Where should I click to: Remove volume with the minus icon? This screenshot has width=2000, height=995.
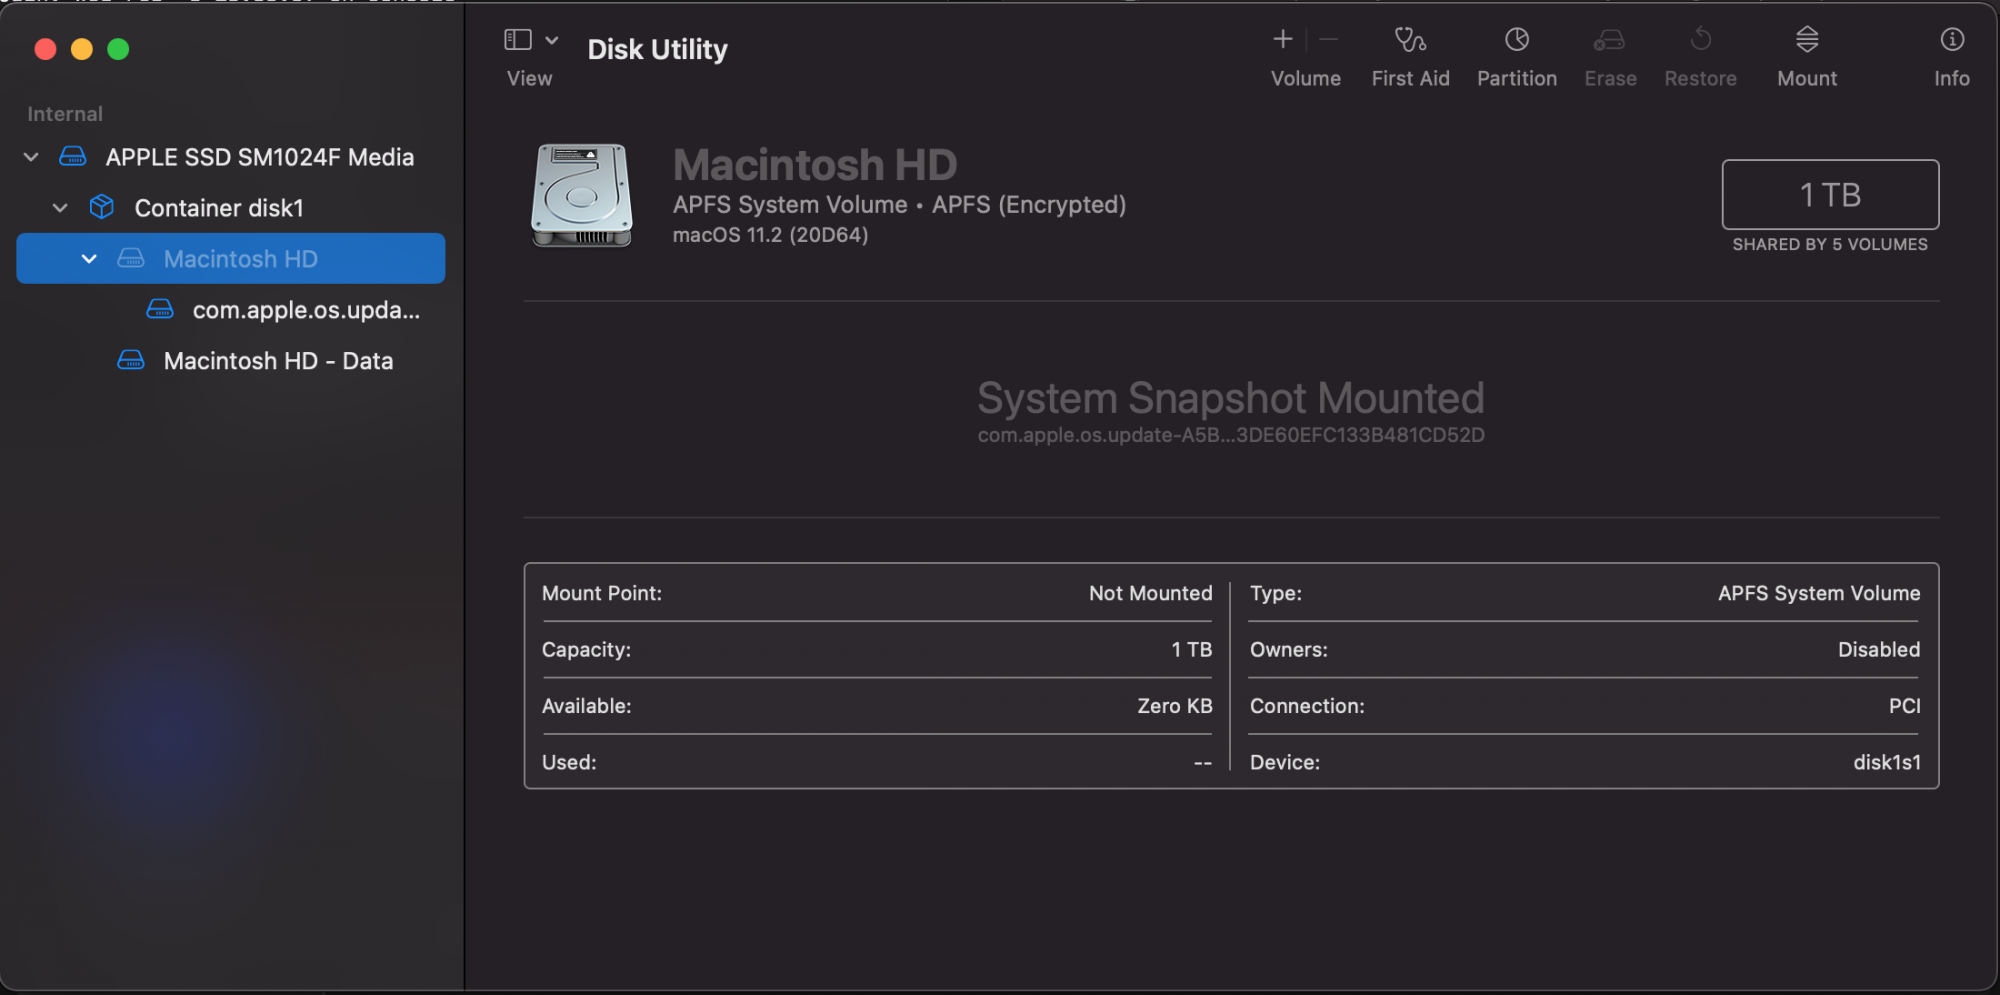pyautogui.click(x=1329, y=39)
